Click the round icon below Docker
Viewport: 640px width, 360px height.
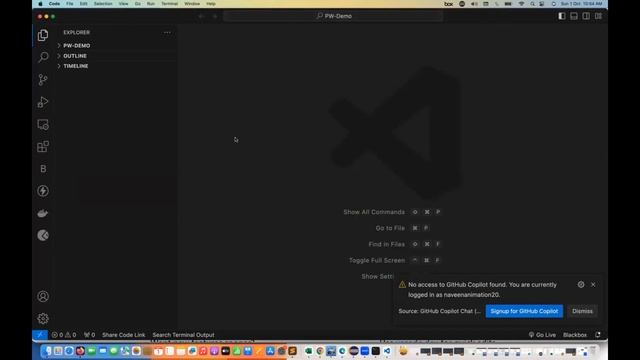click(43, 235)
